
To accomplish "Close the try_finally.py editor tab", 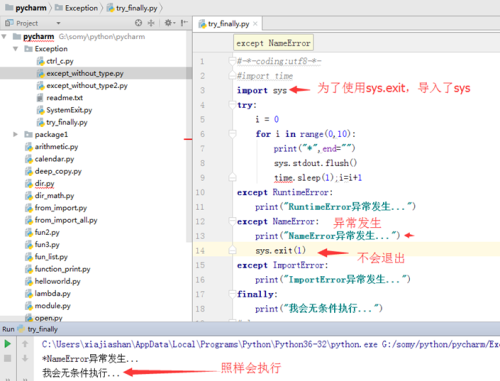I will coord(255,24).
